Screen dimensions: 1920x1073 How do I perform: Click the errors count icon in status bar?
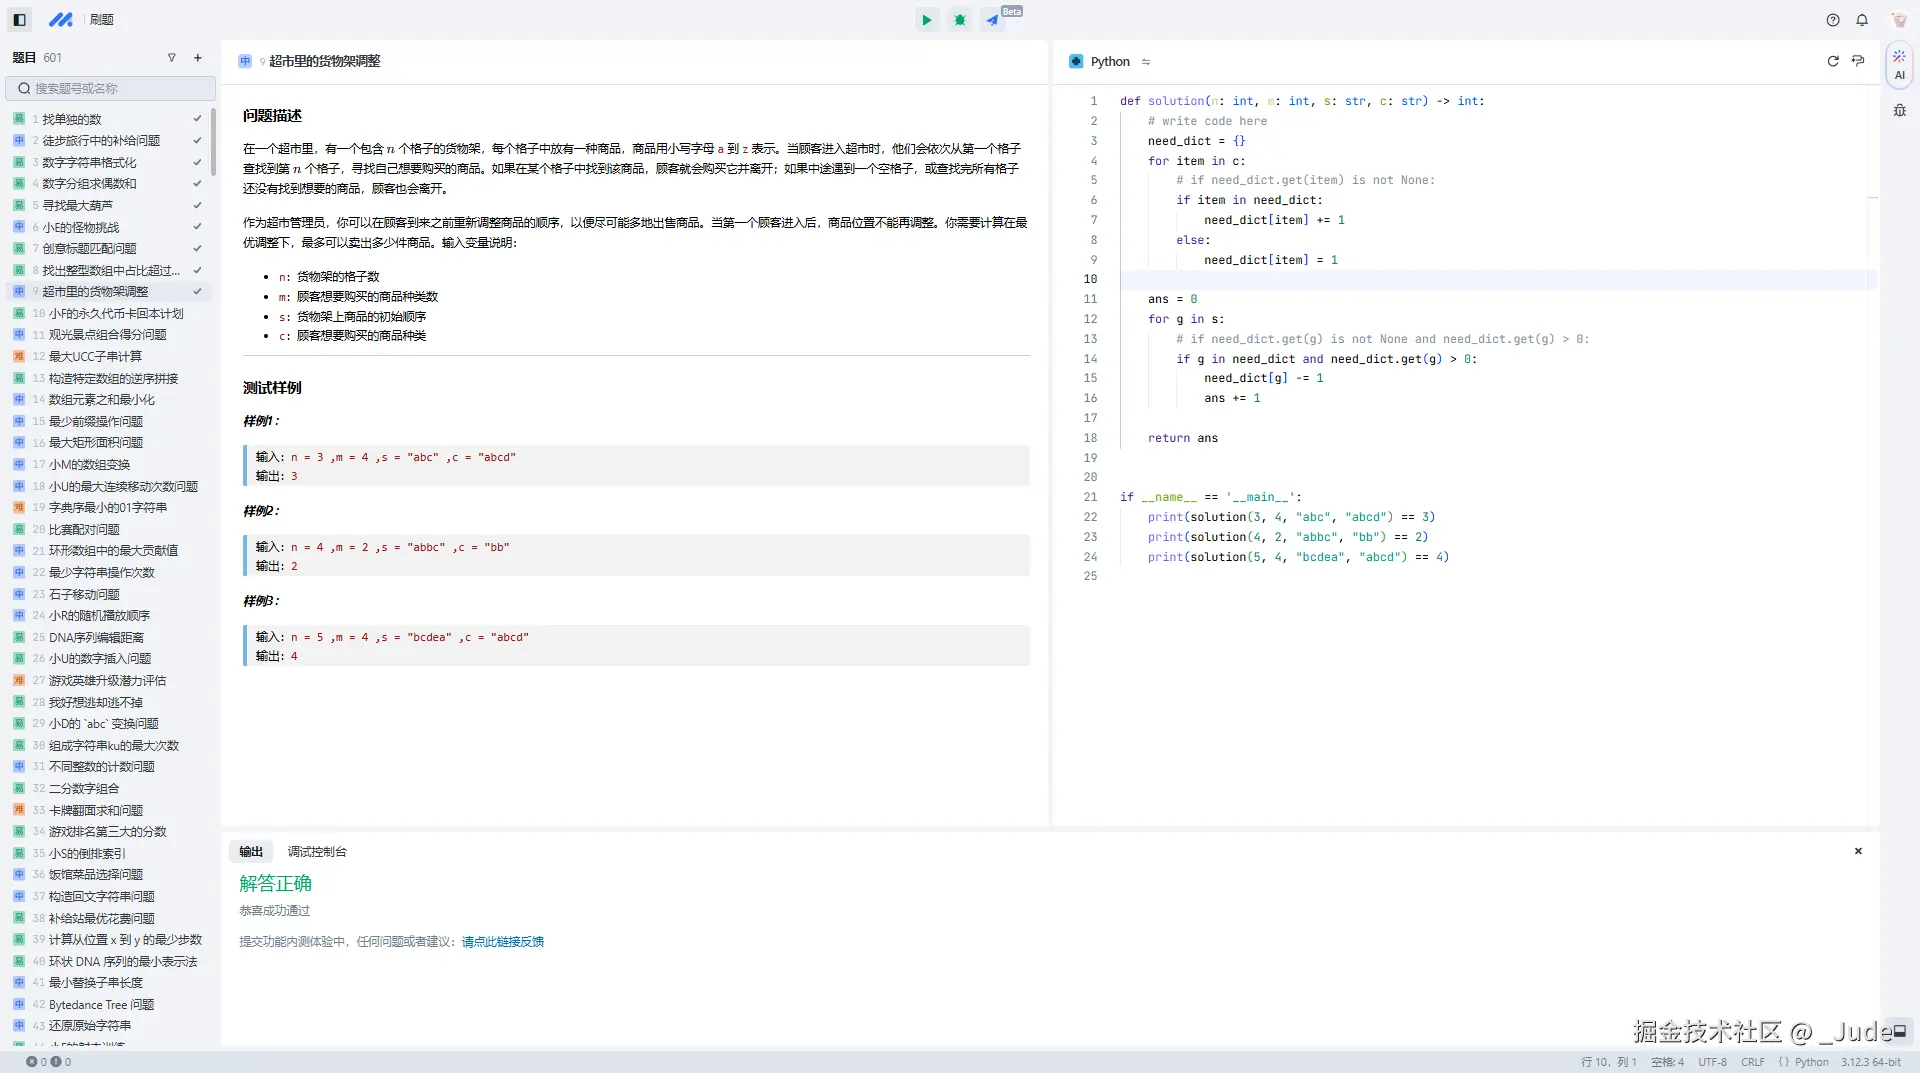[31, 1062]
